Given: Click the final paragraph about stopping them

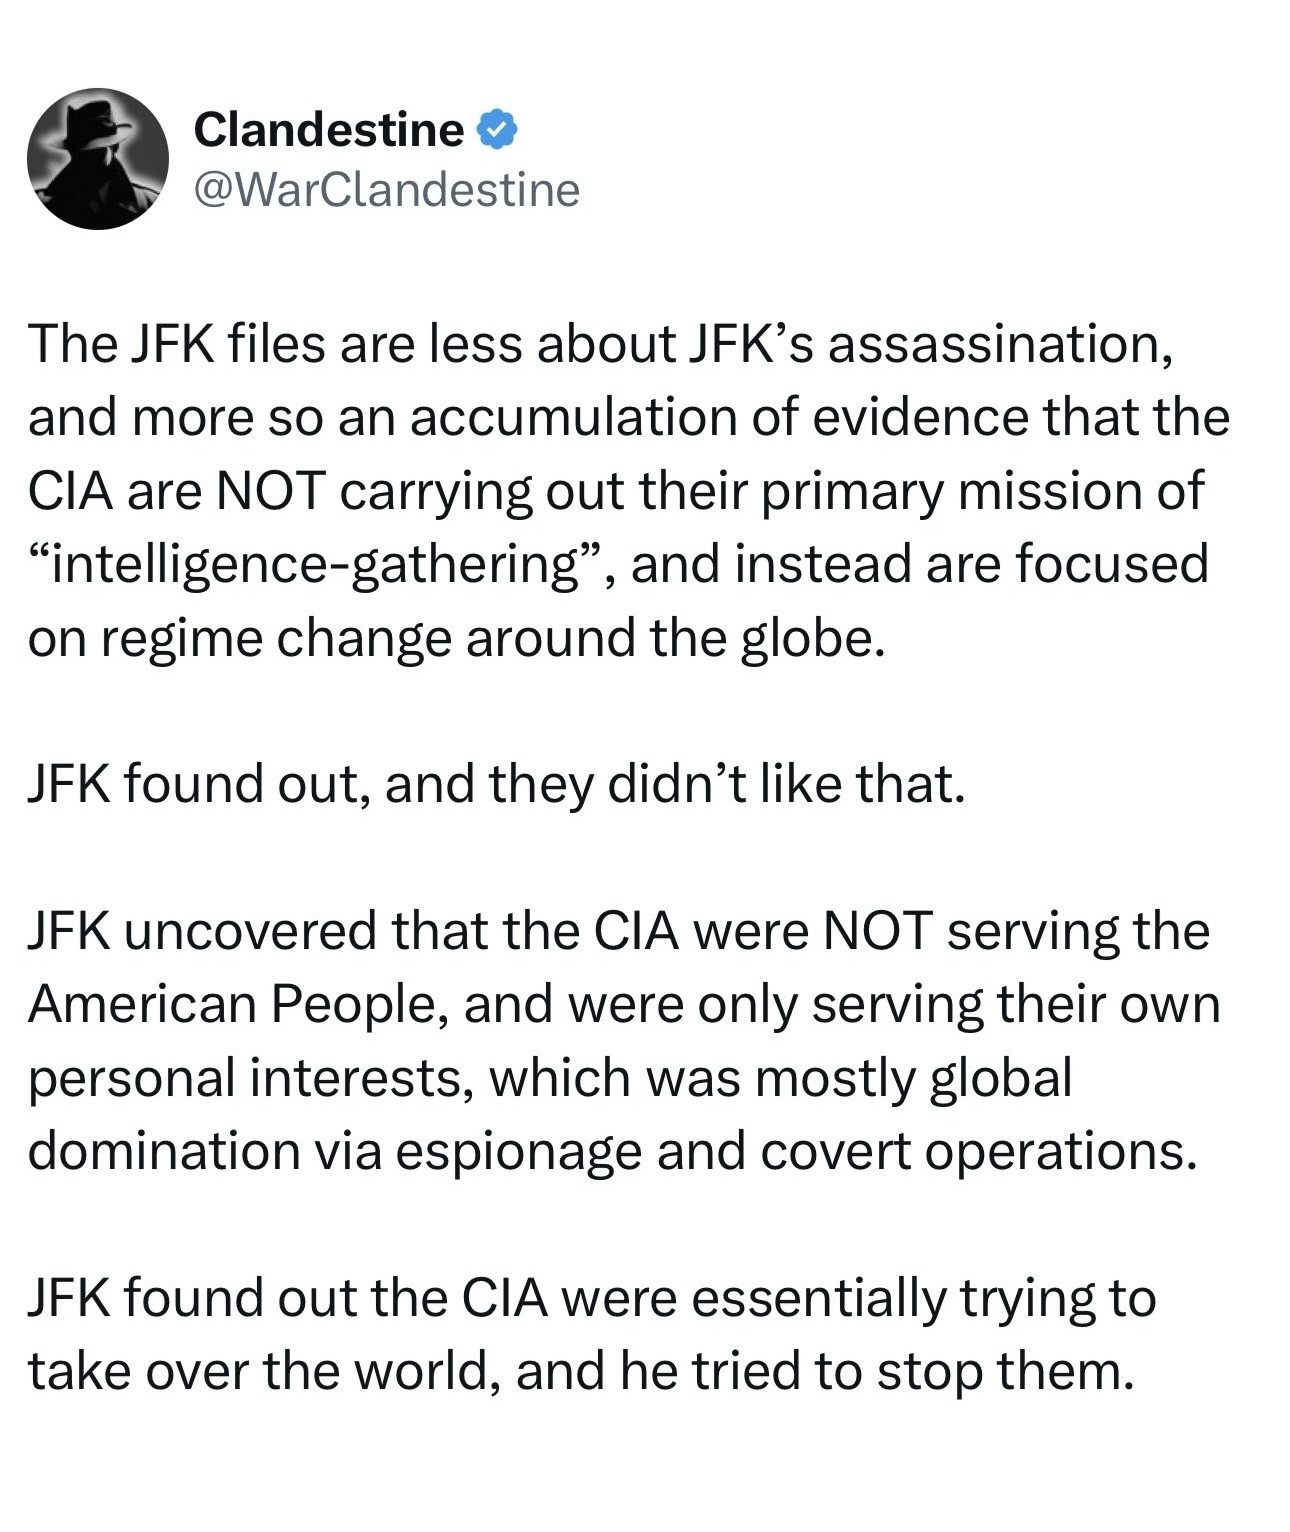Looking at the screenshot, I should click(590, 1335).
